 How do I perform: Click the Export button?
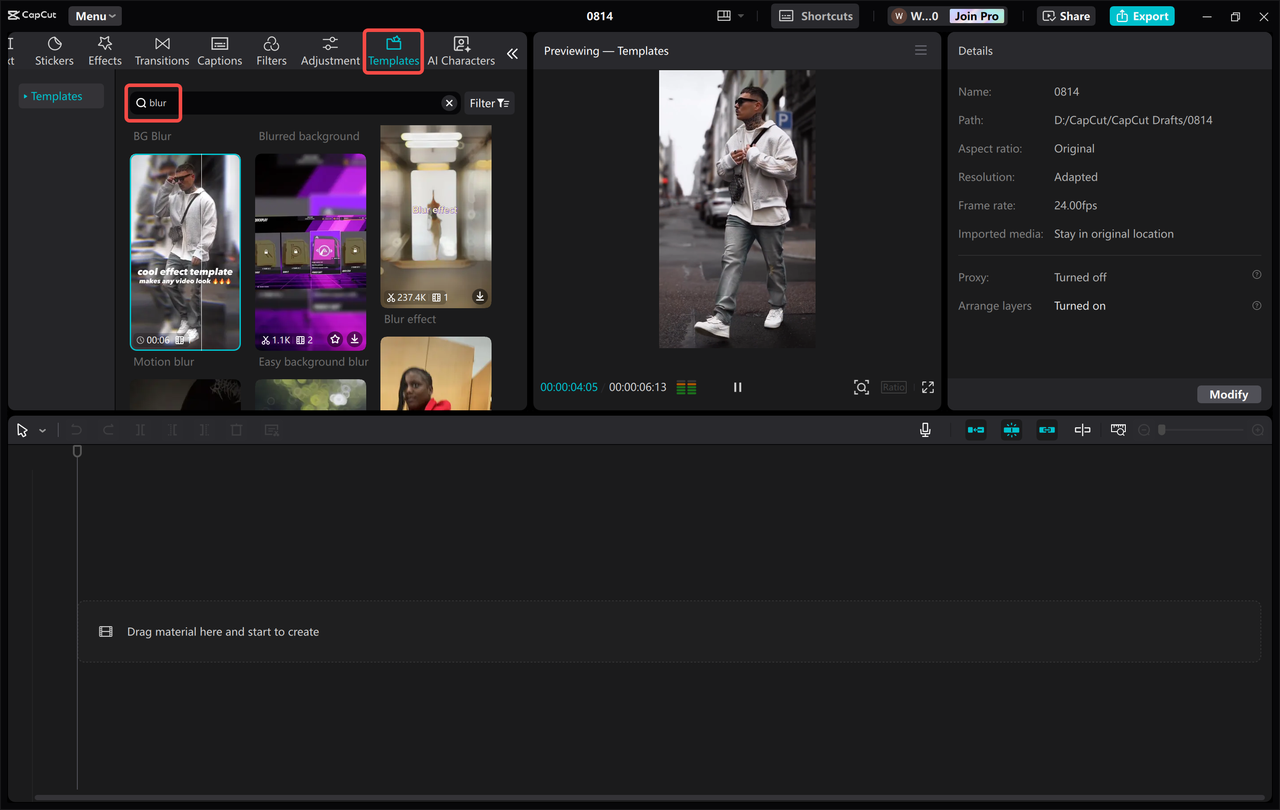[1141, 16]
